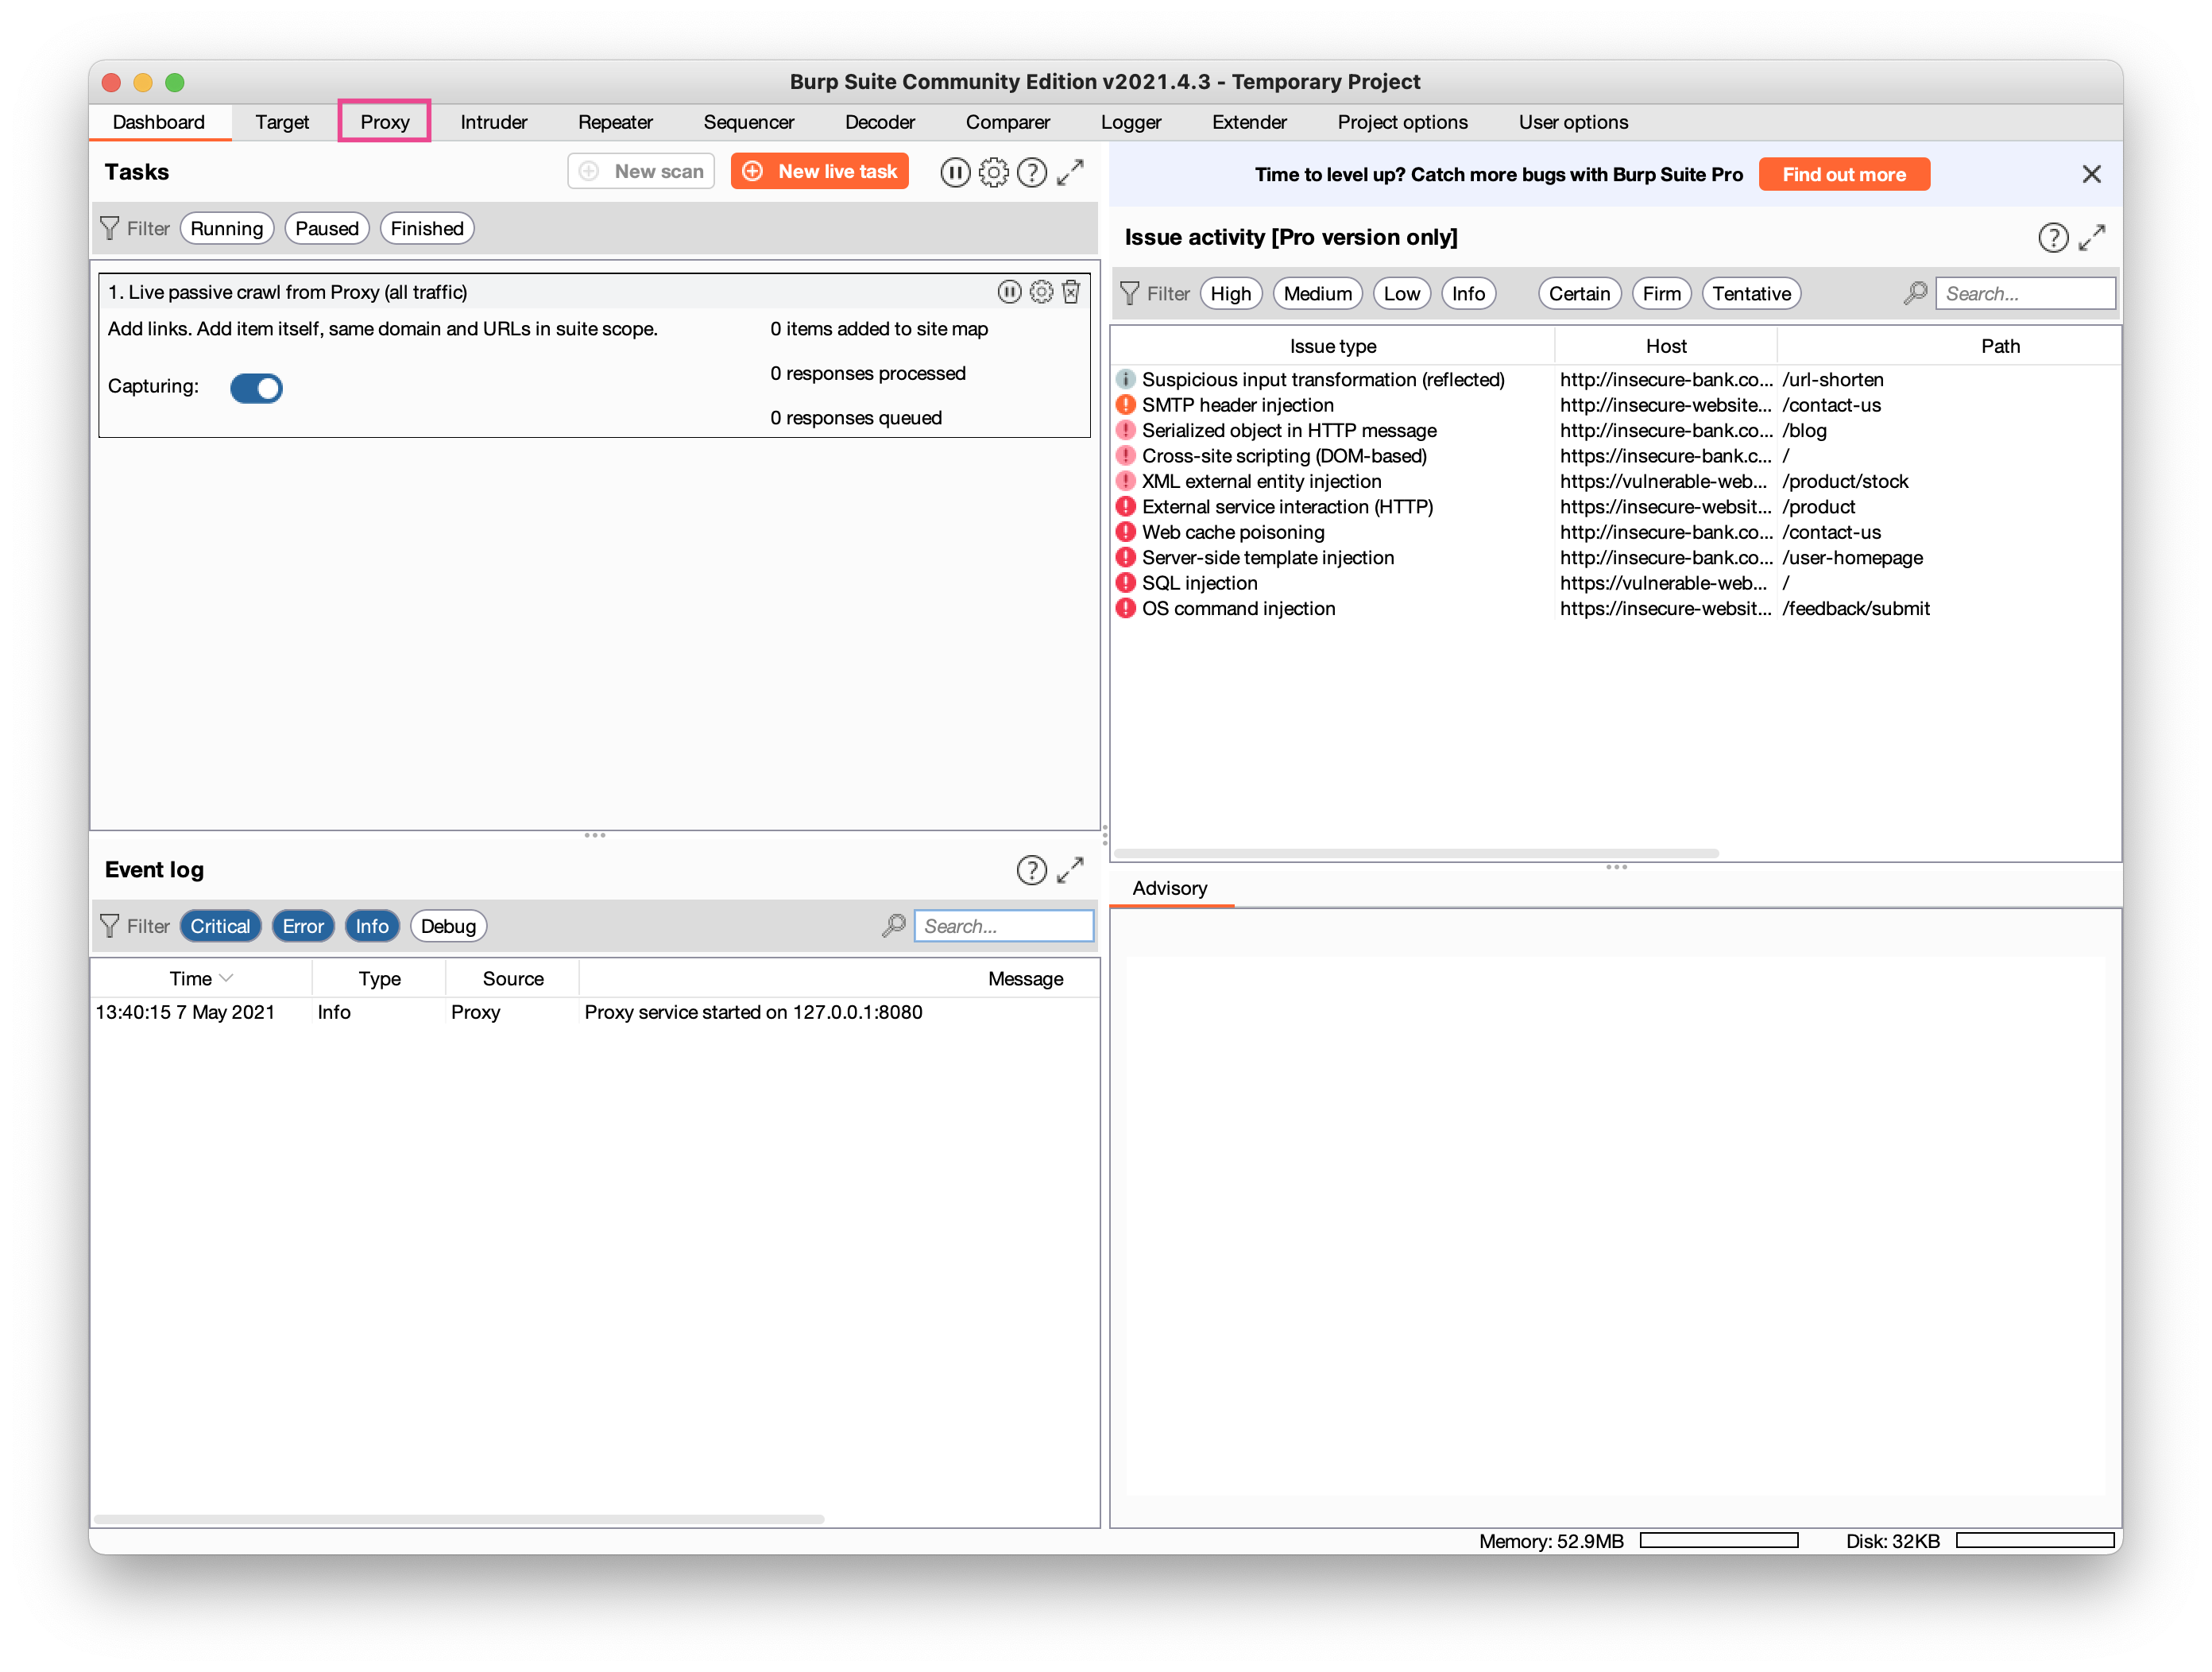Open help for Issue activity panel
2212x1672 pixels.
coord(2053,238)
